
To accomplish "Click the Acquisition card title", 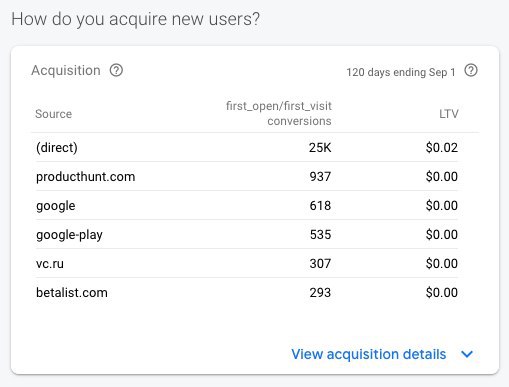I will pyautogui.click(x=66, y=70).
